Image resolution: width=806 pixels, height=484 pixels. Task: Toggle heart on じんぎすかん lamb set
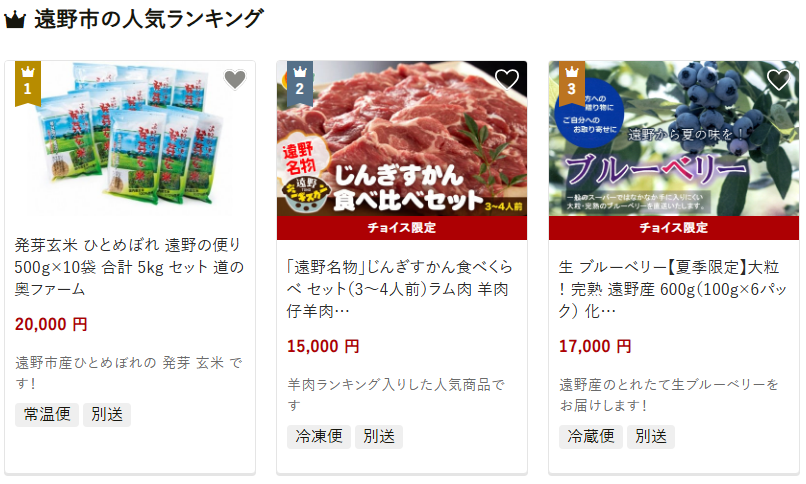tap(507, 80)
